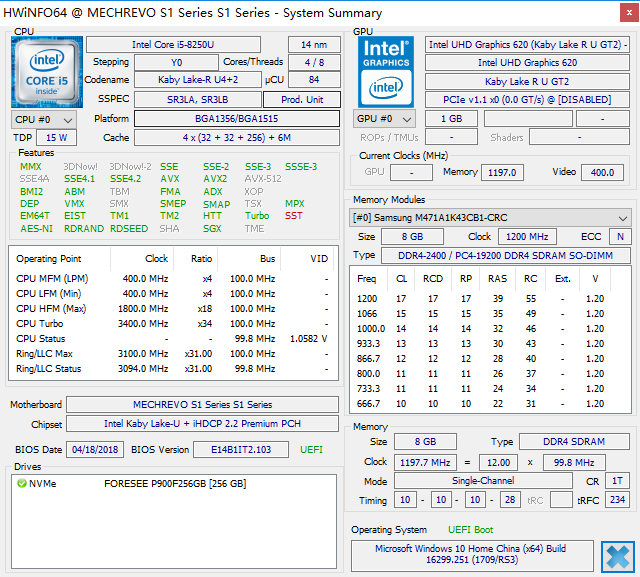The image size is (640, 577).
Task: Click green checkmark icon beside NVMe drive
Action: point(22,484)
